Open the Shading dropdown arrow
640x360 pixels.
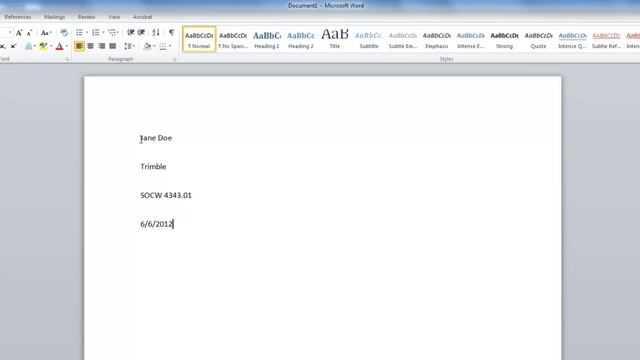(x=154, y=46)
